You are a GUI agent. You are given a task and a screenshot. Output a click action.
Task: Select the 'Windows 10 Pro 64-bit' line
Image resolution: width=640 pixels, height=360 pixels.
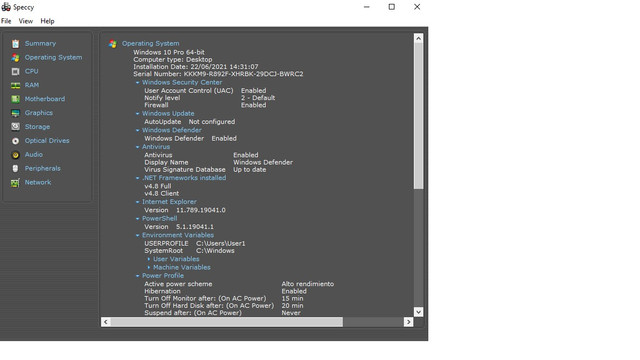(x=169, y=52)
